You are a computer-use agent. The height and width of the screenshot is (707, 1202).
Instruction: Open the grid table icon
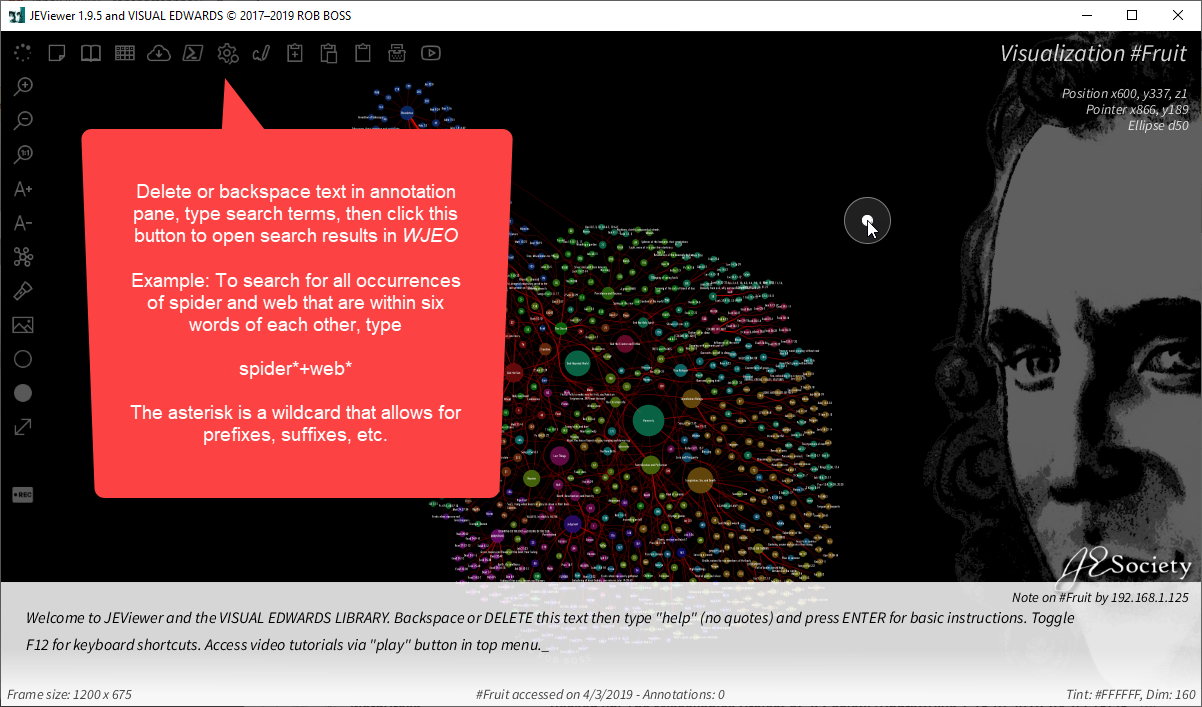124,53
